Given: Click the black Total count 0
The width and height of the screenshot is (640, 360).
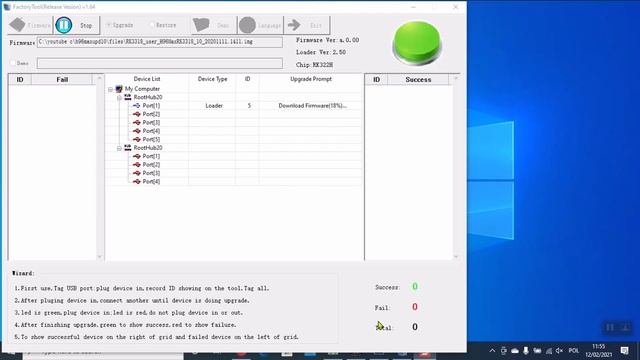Looking at the screenshot, I should pyautogui.click(x=415, y=327).
